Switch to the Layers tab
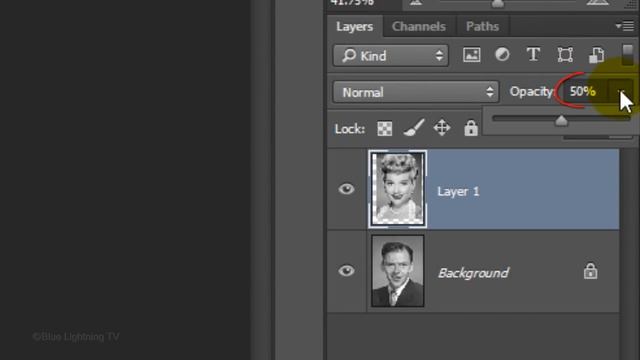640x360 pixels. click(x=355, y=27)
